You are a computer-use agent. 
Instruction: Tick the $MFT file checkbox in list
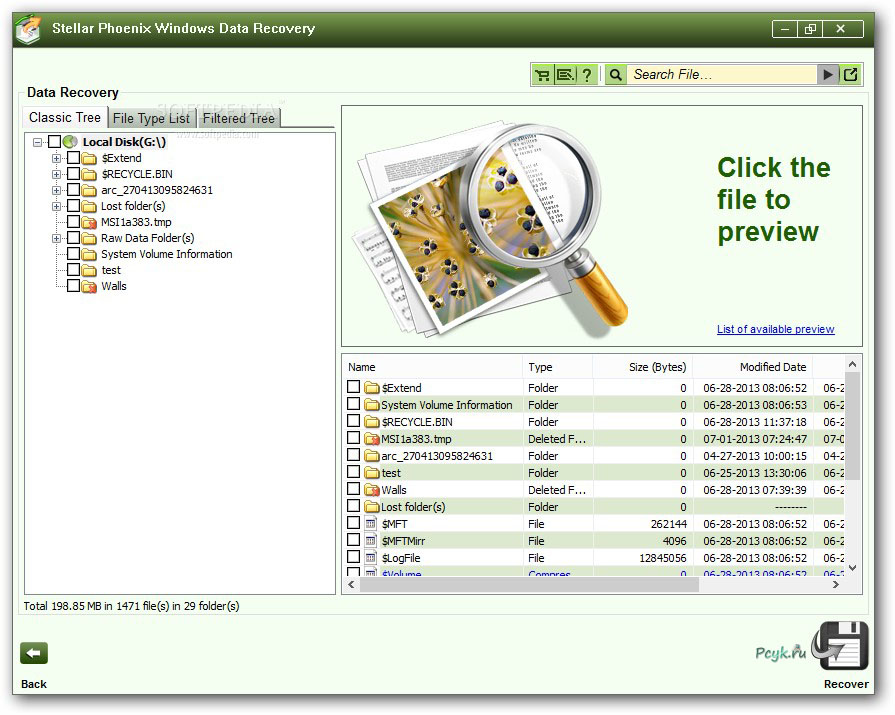[354, 524]
